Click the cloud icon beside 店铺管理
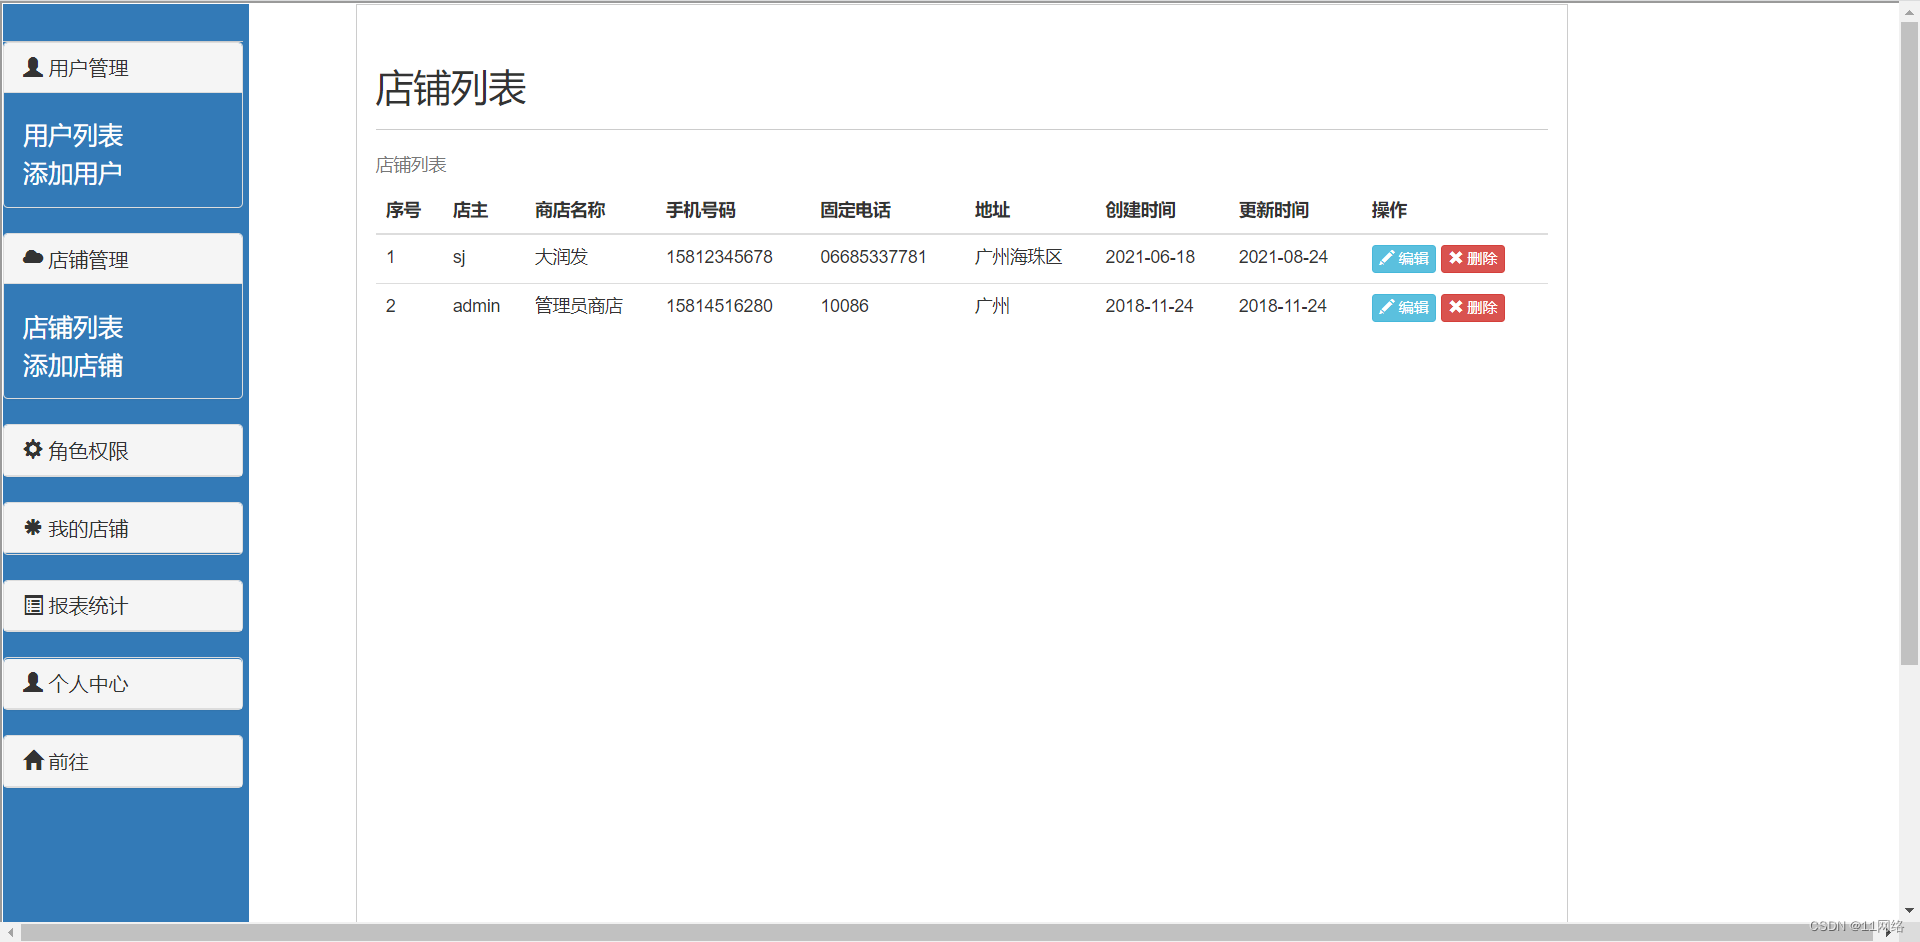1920x942 pixels. pyautogui.click(x=33, y=258)
